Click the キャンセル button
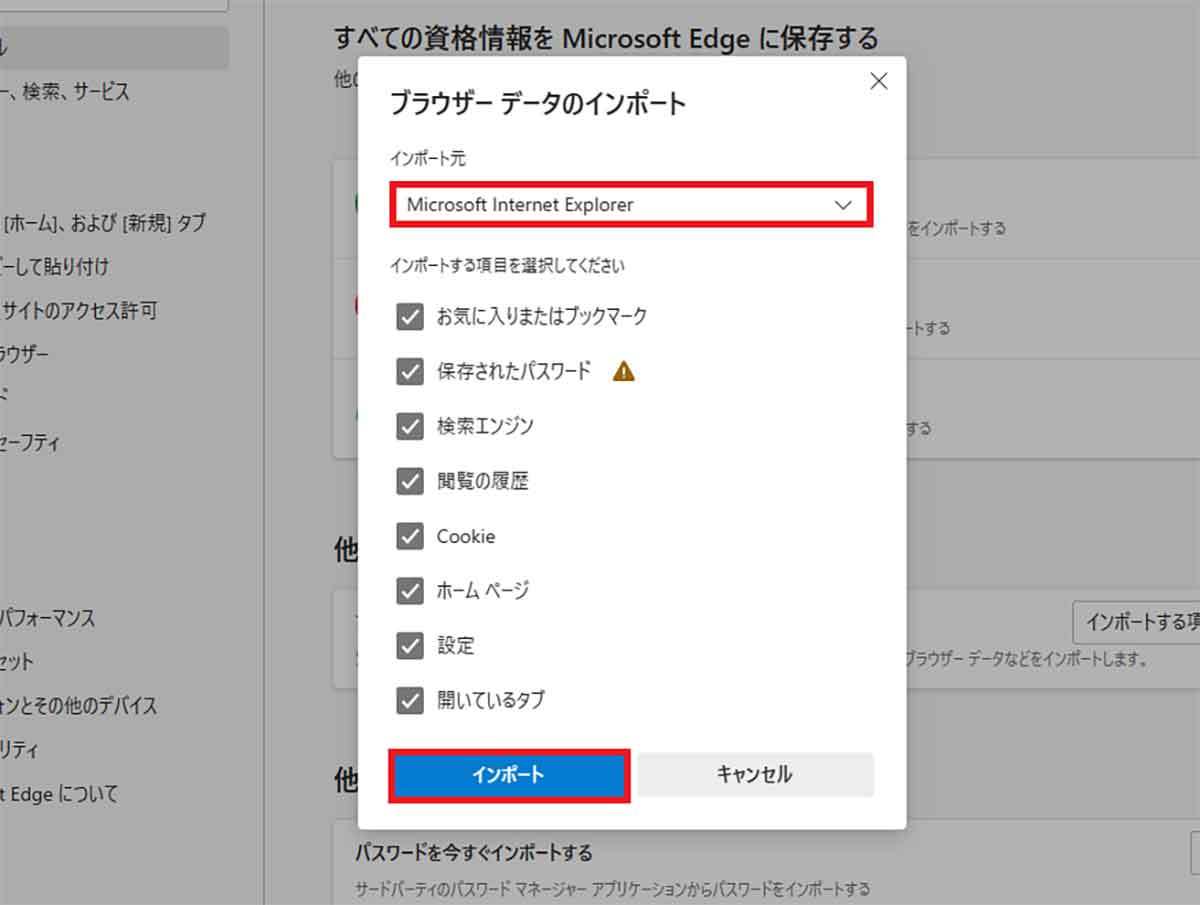Viewport: 1200px width, 905px height. (x=755, y=775)
